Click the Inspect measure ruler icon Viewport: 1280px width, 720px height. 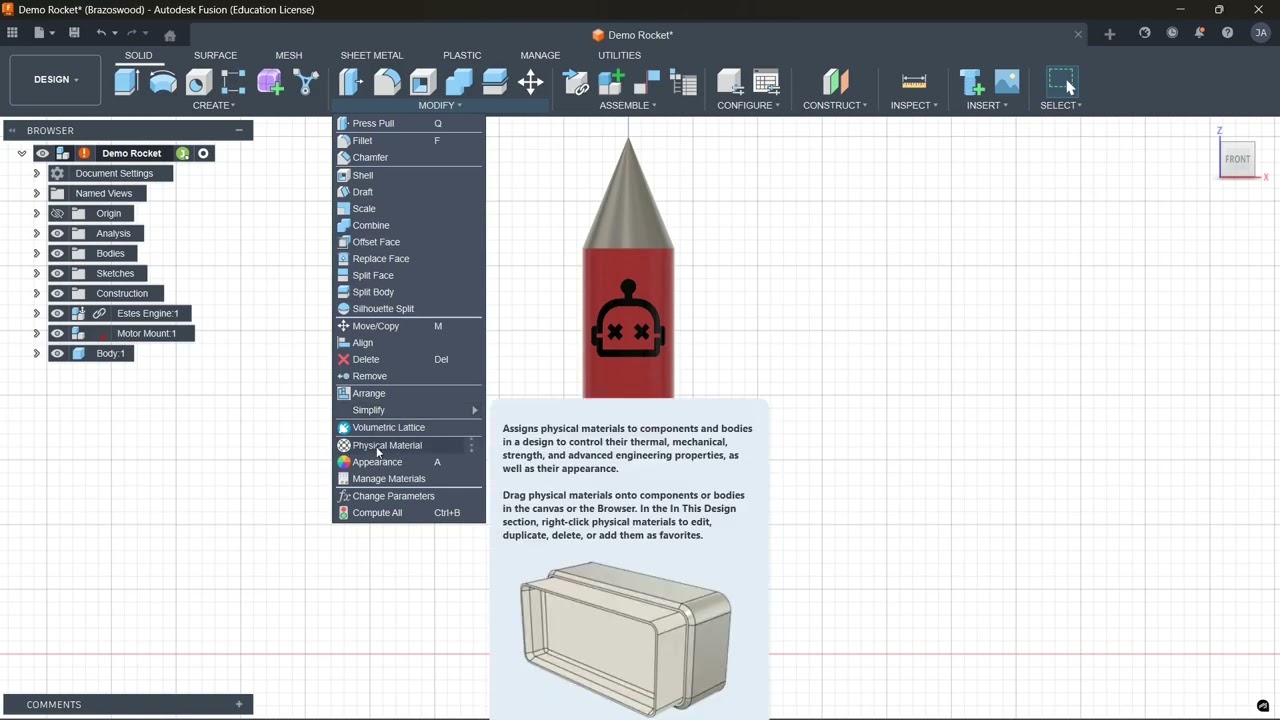pyautogui.click(x=914, y=82)
